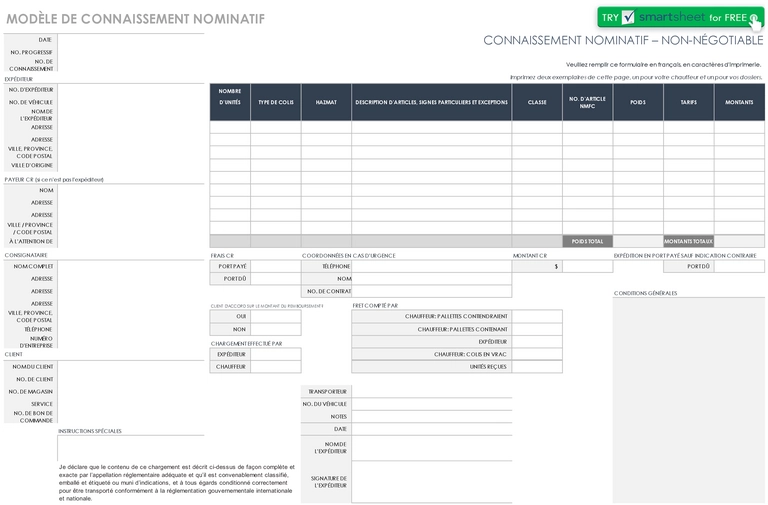Click the À L'ATTENTION DE field
Screen dimensions: 768x505
[x=131, y=241]
